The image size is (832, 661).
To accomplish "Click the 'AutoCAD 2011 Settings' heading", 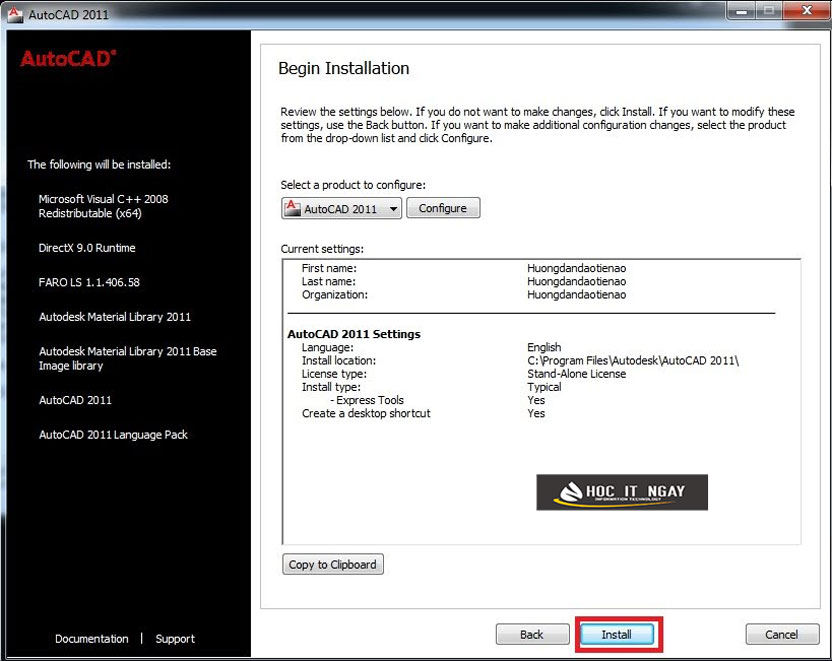I will (x=354, y=334).
